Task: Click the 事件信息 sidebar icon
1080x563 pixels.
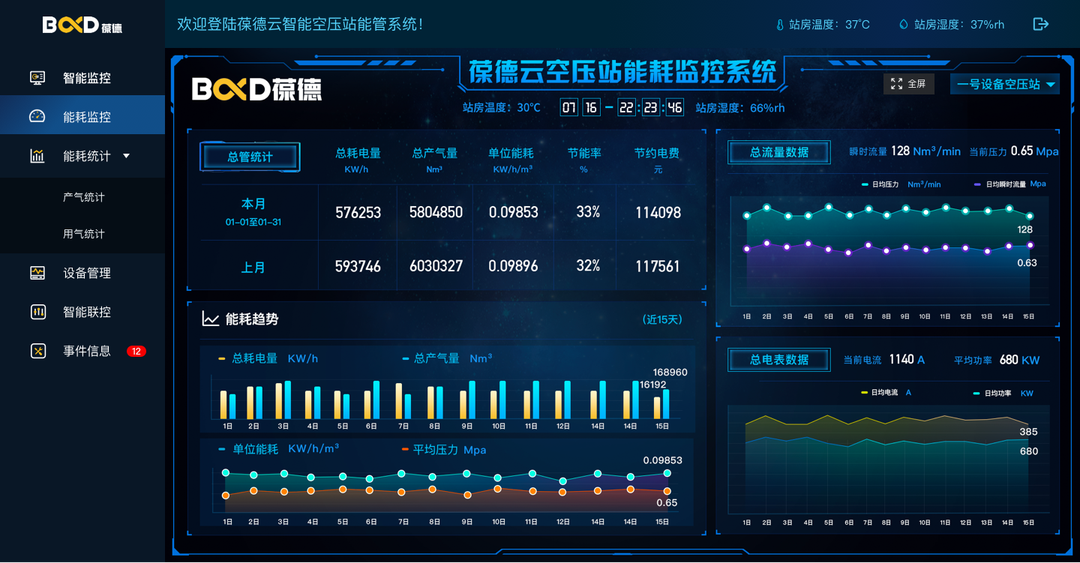Action: (38, 351)
